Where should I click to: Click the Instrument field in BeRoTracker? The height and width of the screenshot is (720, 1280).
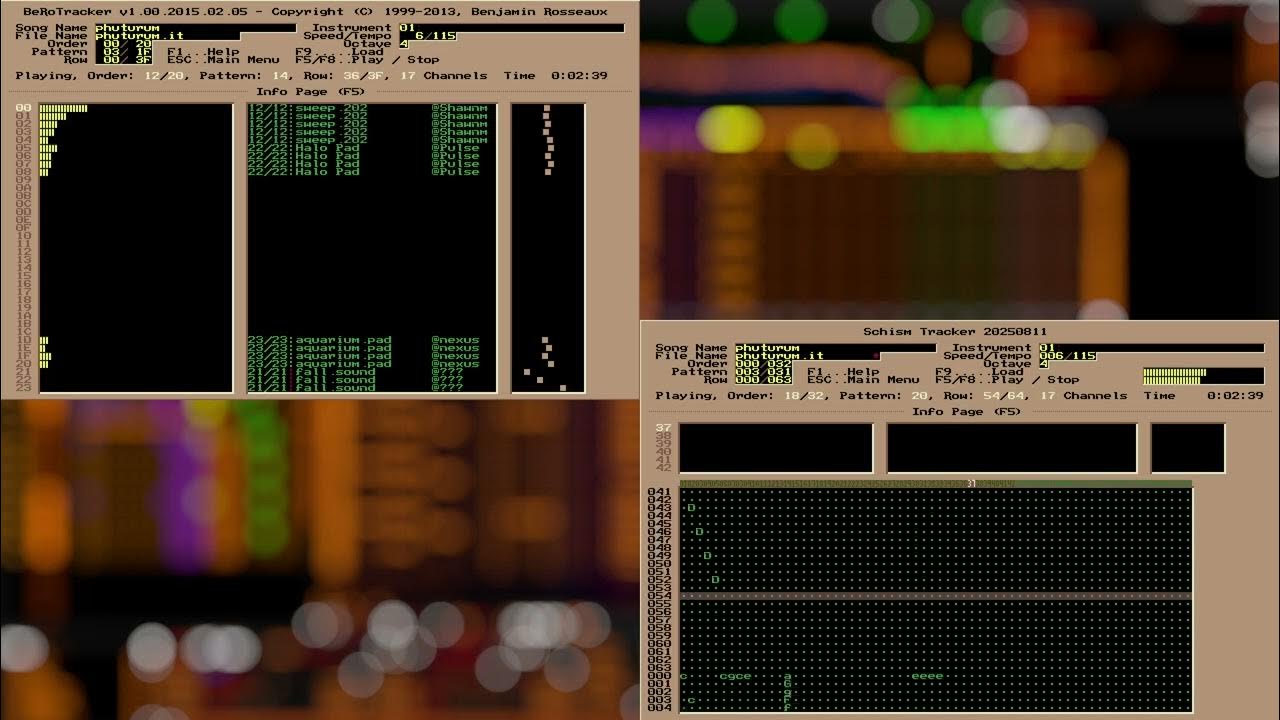[x=511, y=28]
